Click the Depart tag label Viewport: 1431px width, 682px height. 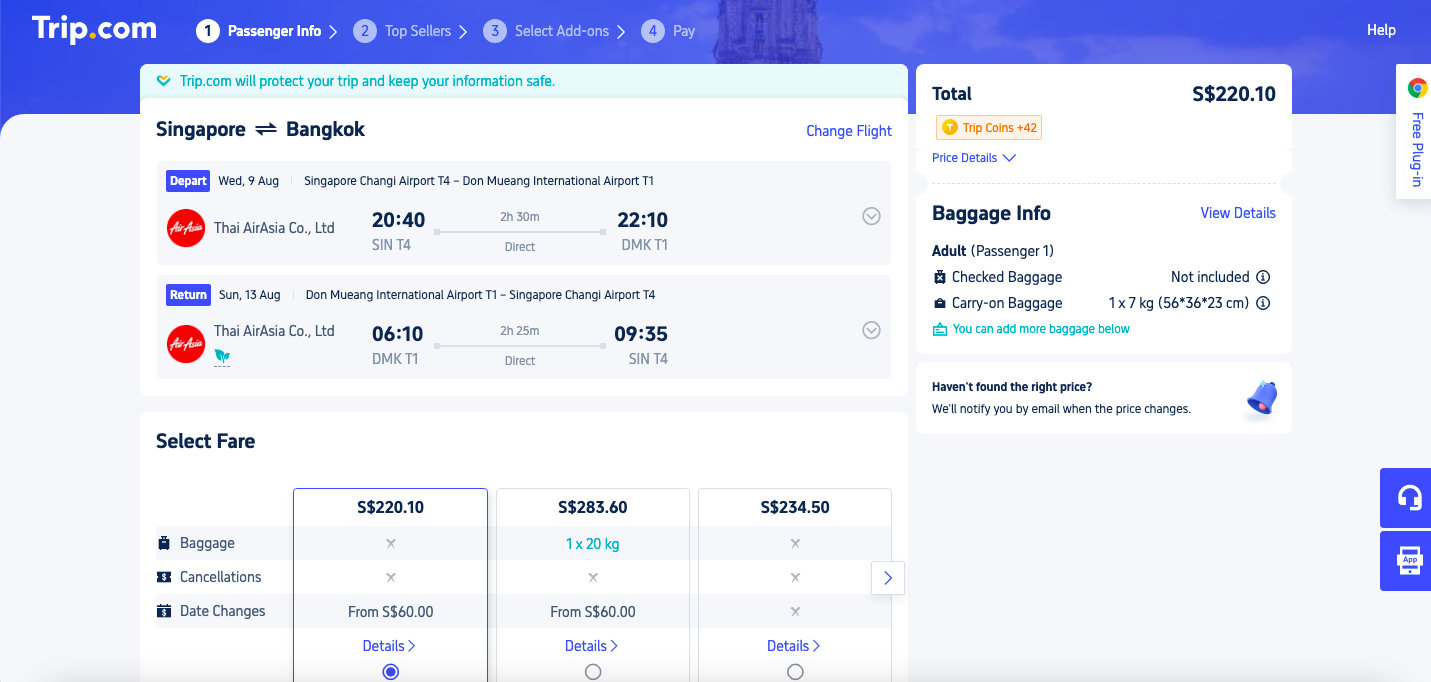pyautogui.click(x=188, y=181)
